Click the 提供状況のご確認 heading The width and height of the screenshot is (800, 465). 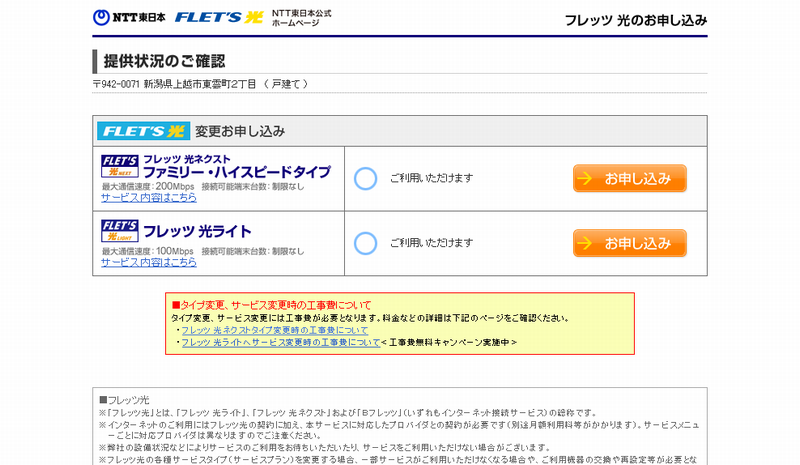(x=164, y=61)
